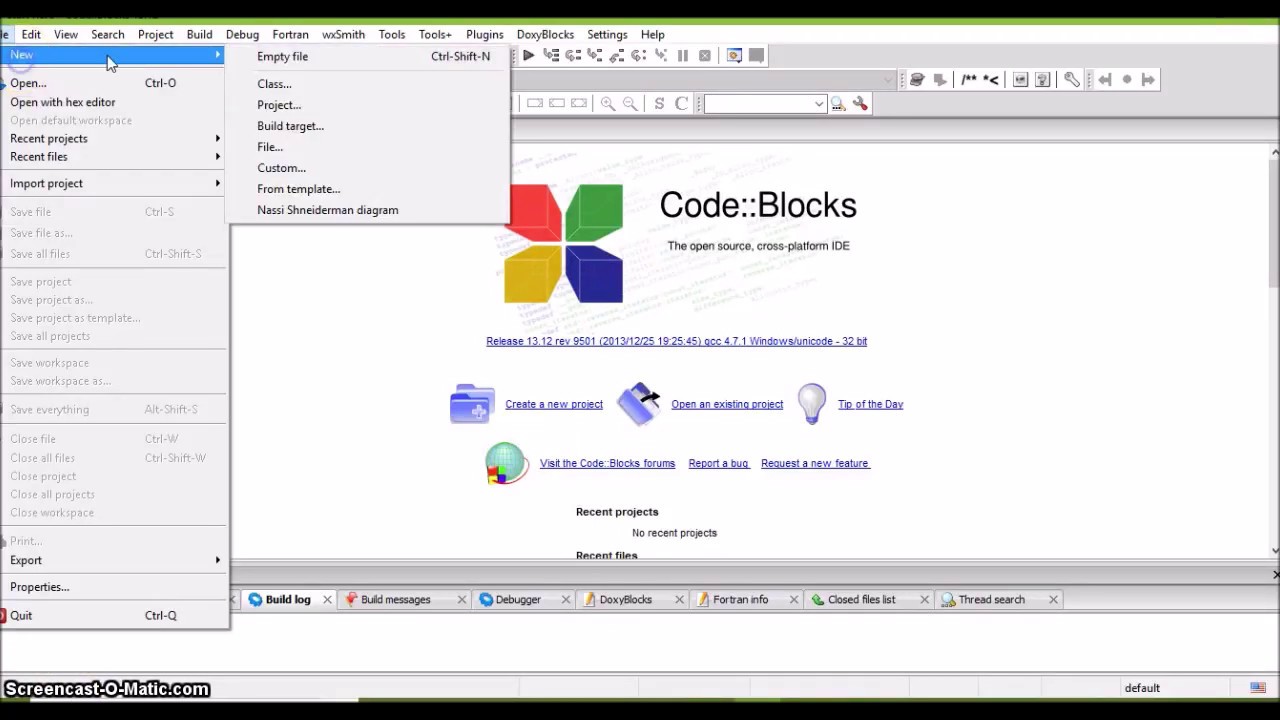Click the zoom in magnifier icon
The height and width of the screenshot is (720, 1280).
[607, 103]
